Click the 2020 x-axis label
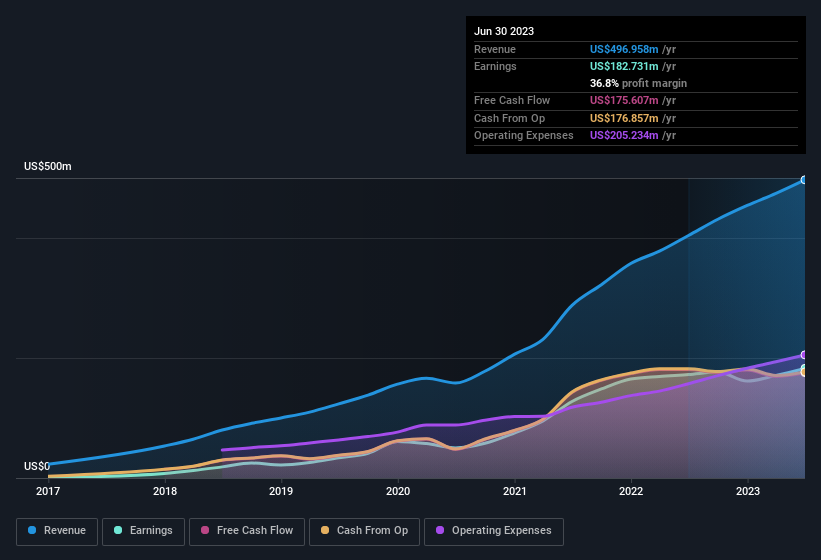Image resolution: width=821 pixels, height=560 pixels. click(398, 491)
